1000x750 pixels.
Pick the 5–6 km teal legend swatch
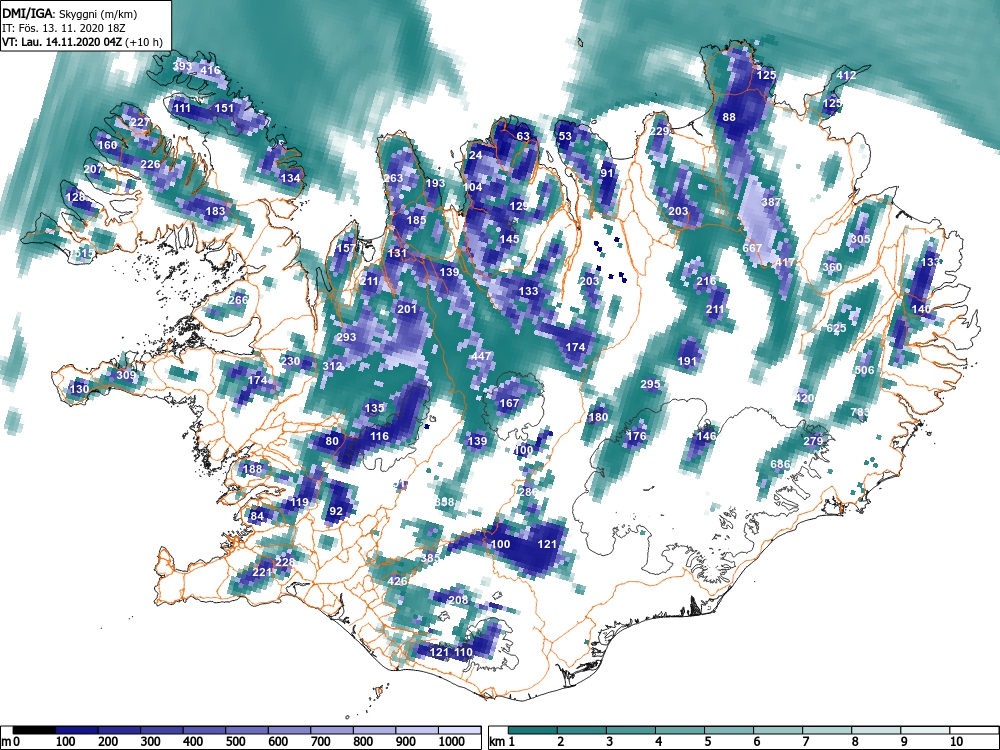729,730
